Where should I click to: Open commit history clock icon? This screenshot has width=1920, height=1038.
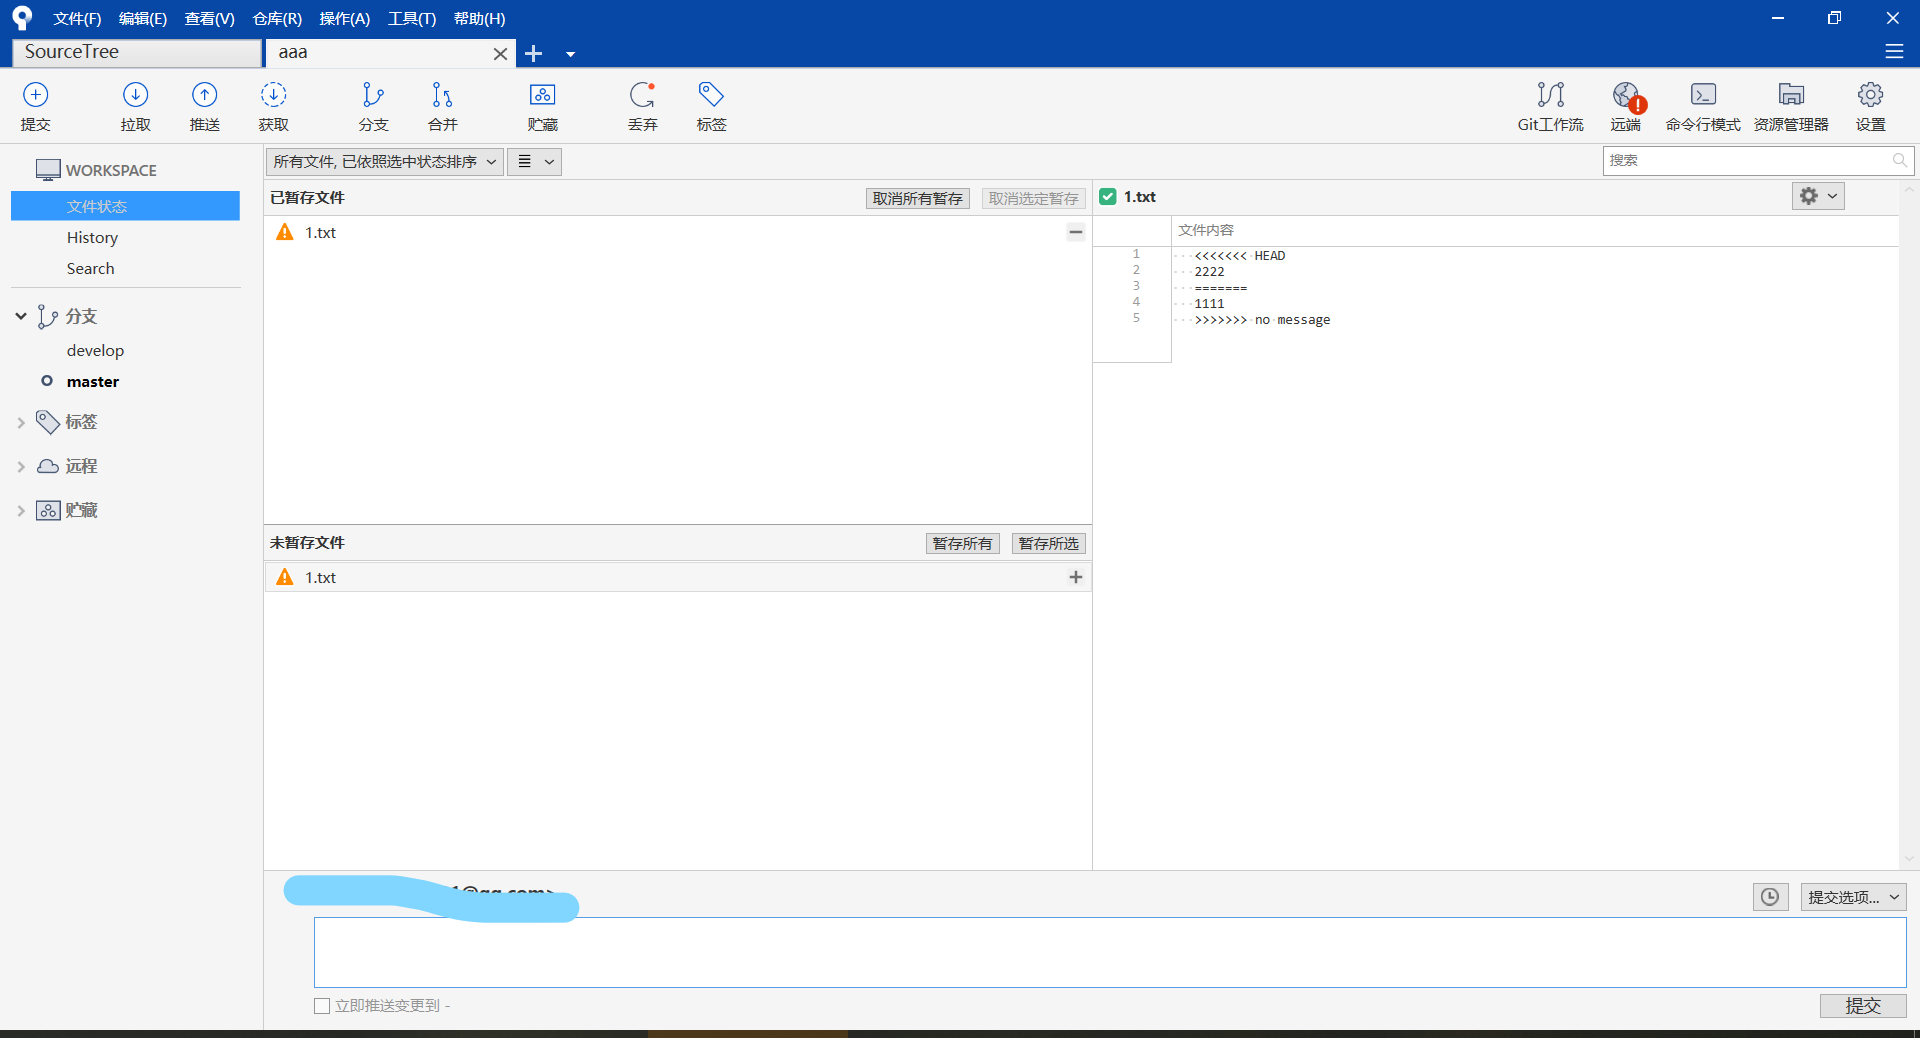coord(1770,897)
